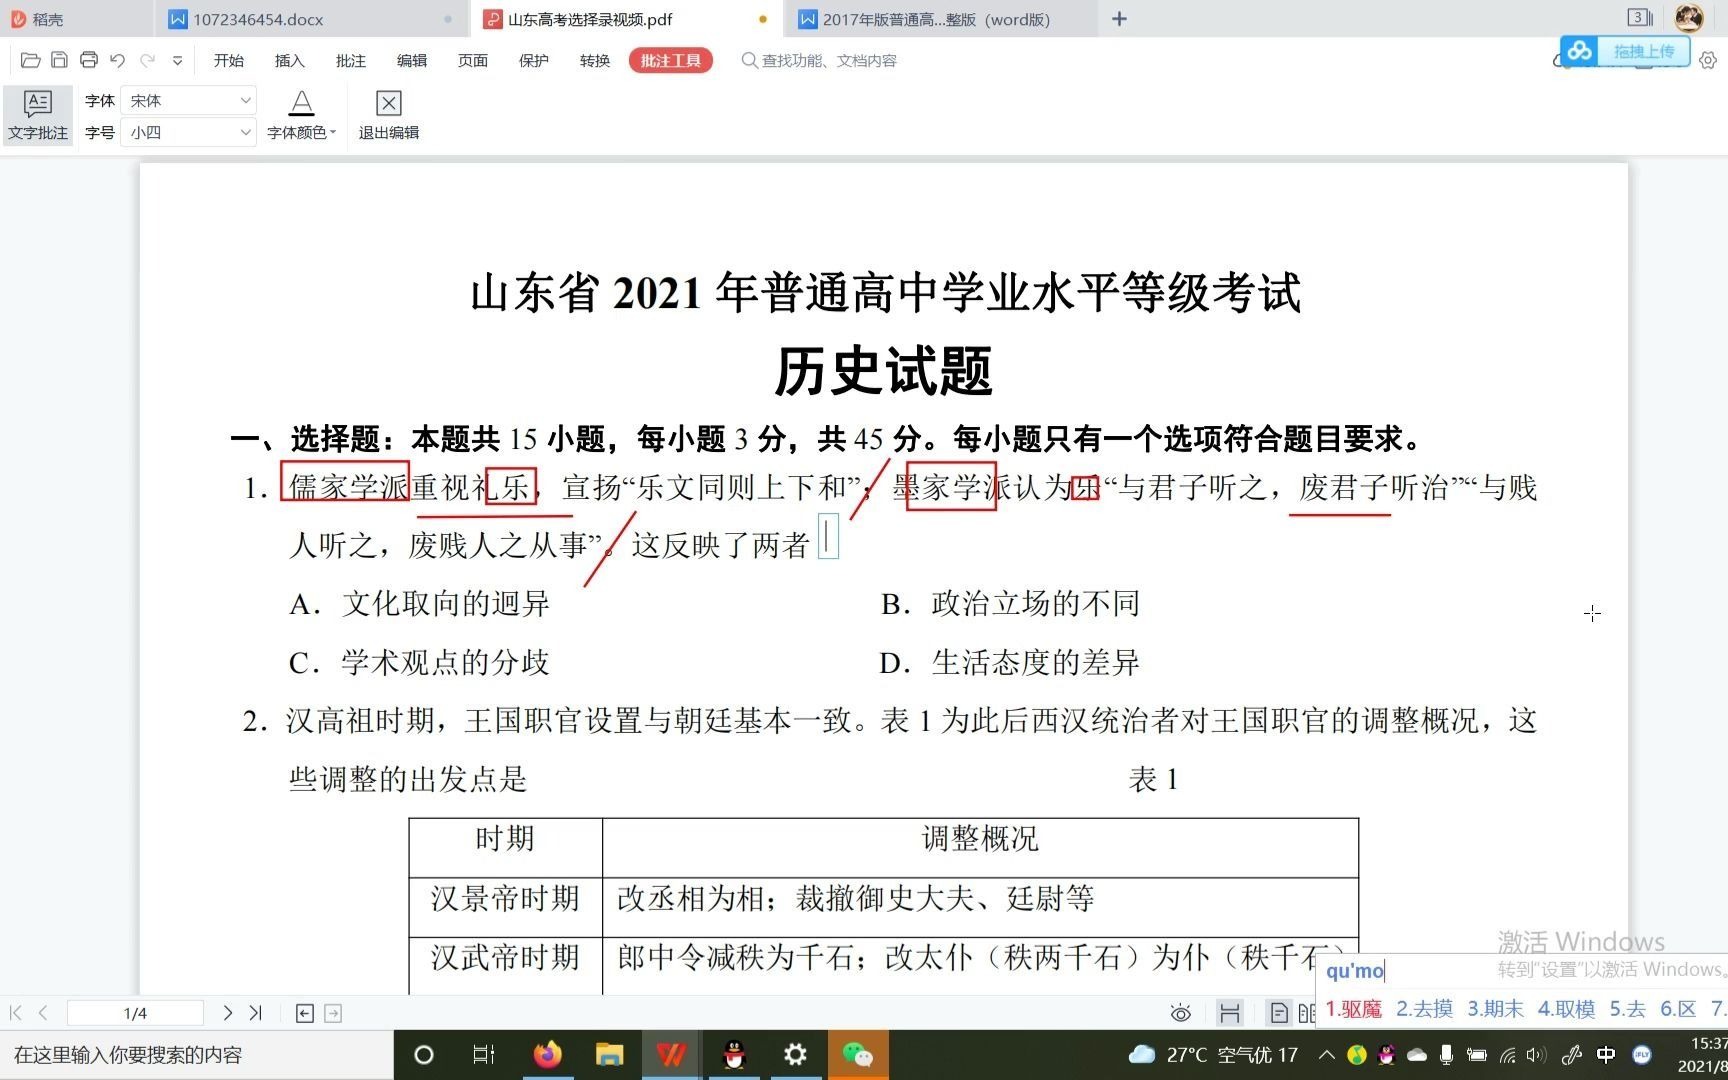Image resolution: width=1728 pixels, height=1080 pixels.
Task: Click the text annotation box after 这反映了两者
Action: [828, 537]
